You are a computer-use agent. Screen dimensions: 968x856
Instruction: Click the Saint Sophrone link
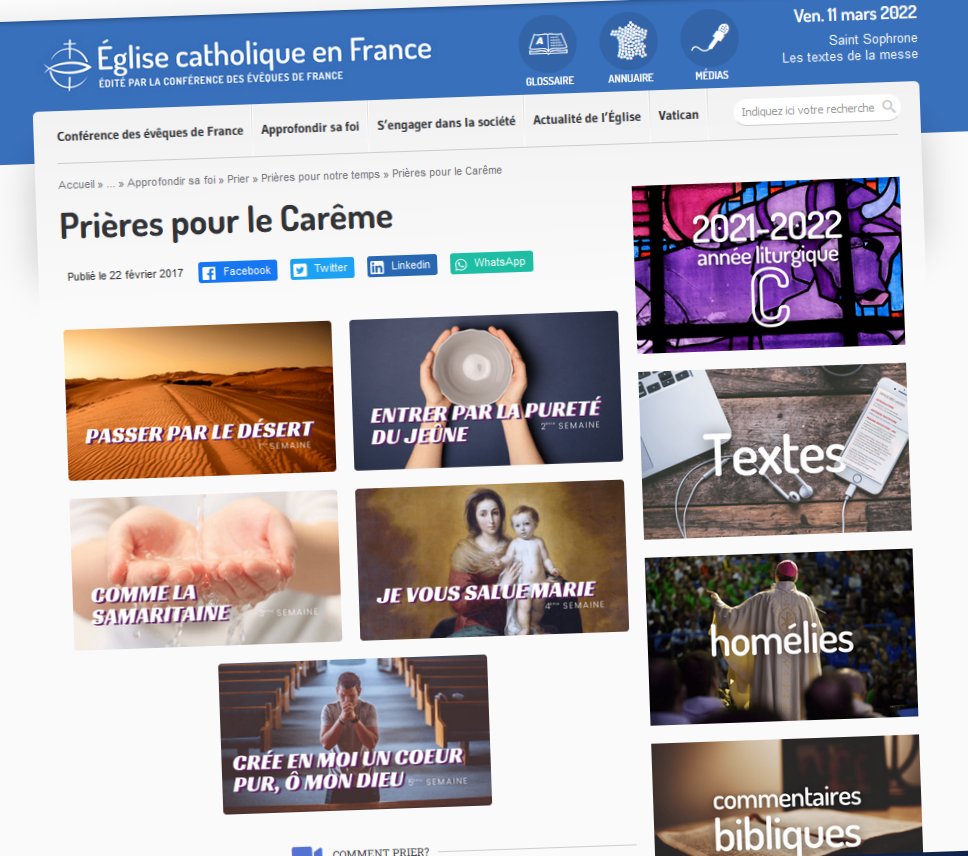(873, 39)
